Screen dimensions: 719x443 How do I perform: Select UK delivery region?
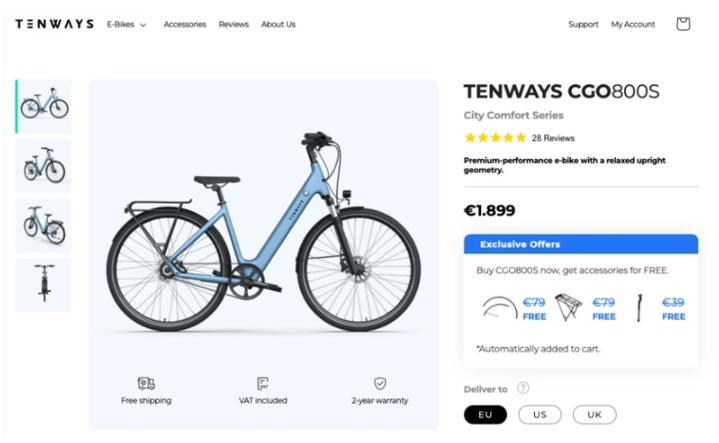pos(594,415)
